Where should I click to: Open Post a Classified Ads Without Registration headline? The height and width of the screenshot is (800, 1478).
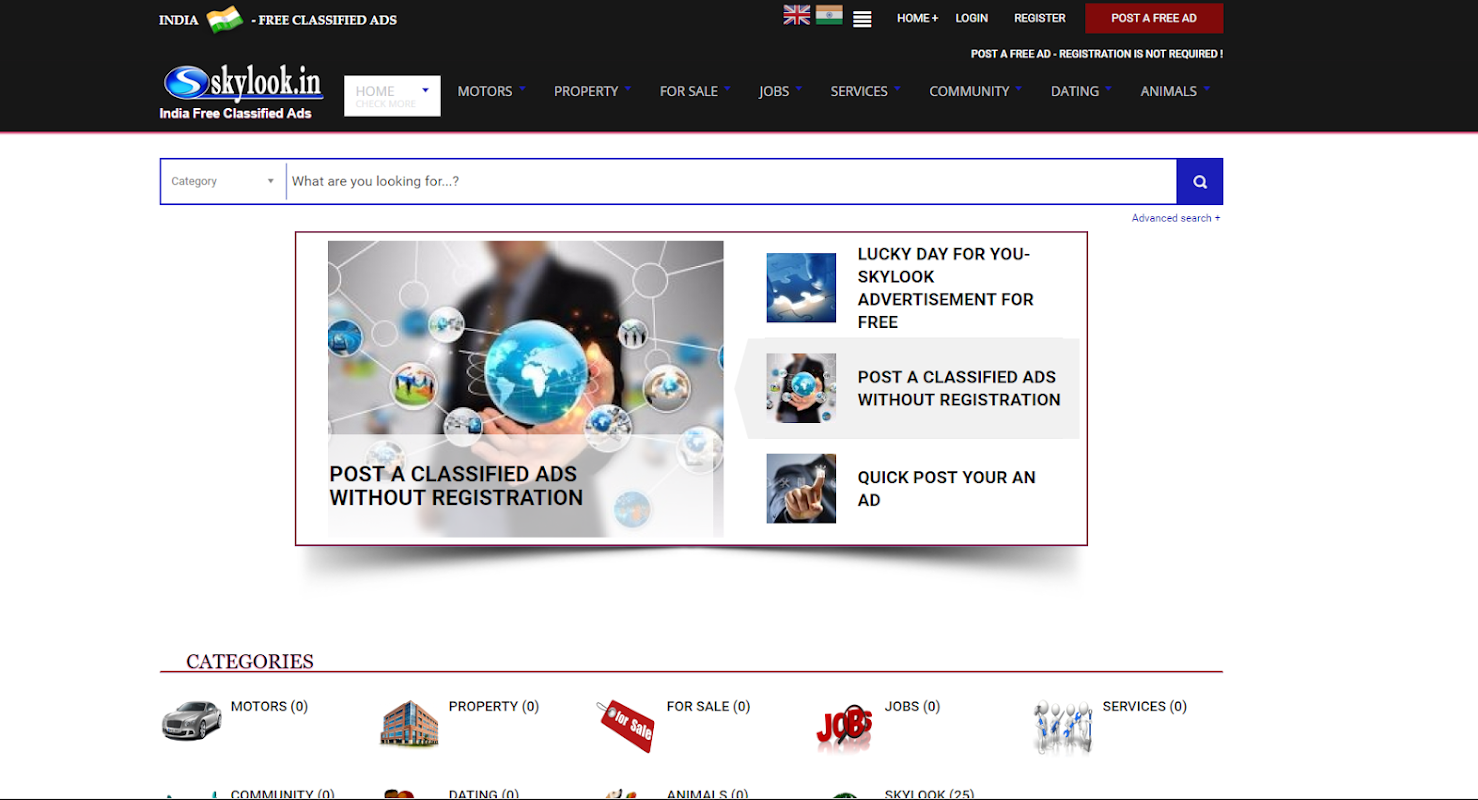(959, 388)
